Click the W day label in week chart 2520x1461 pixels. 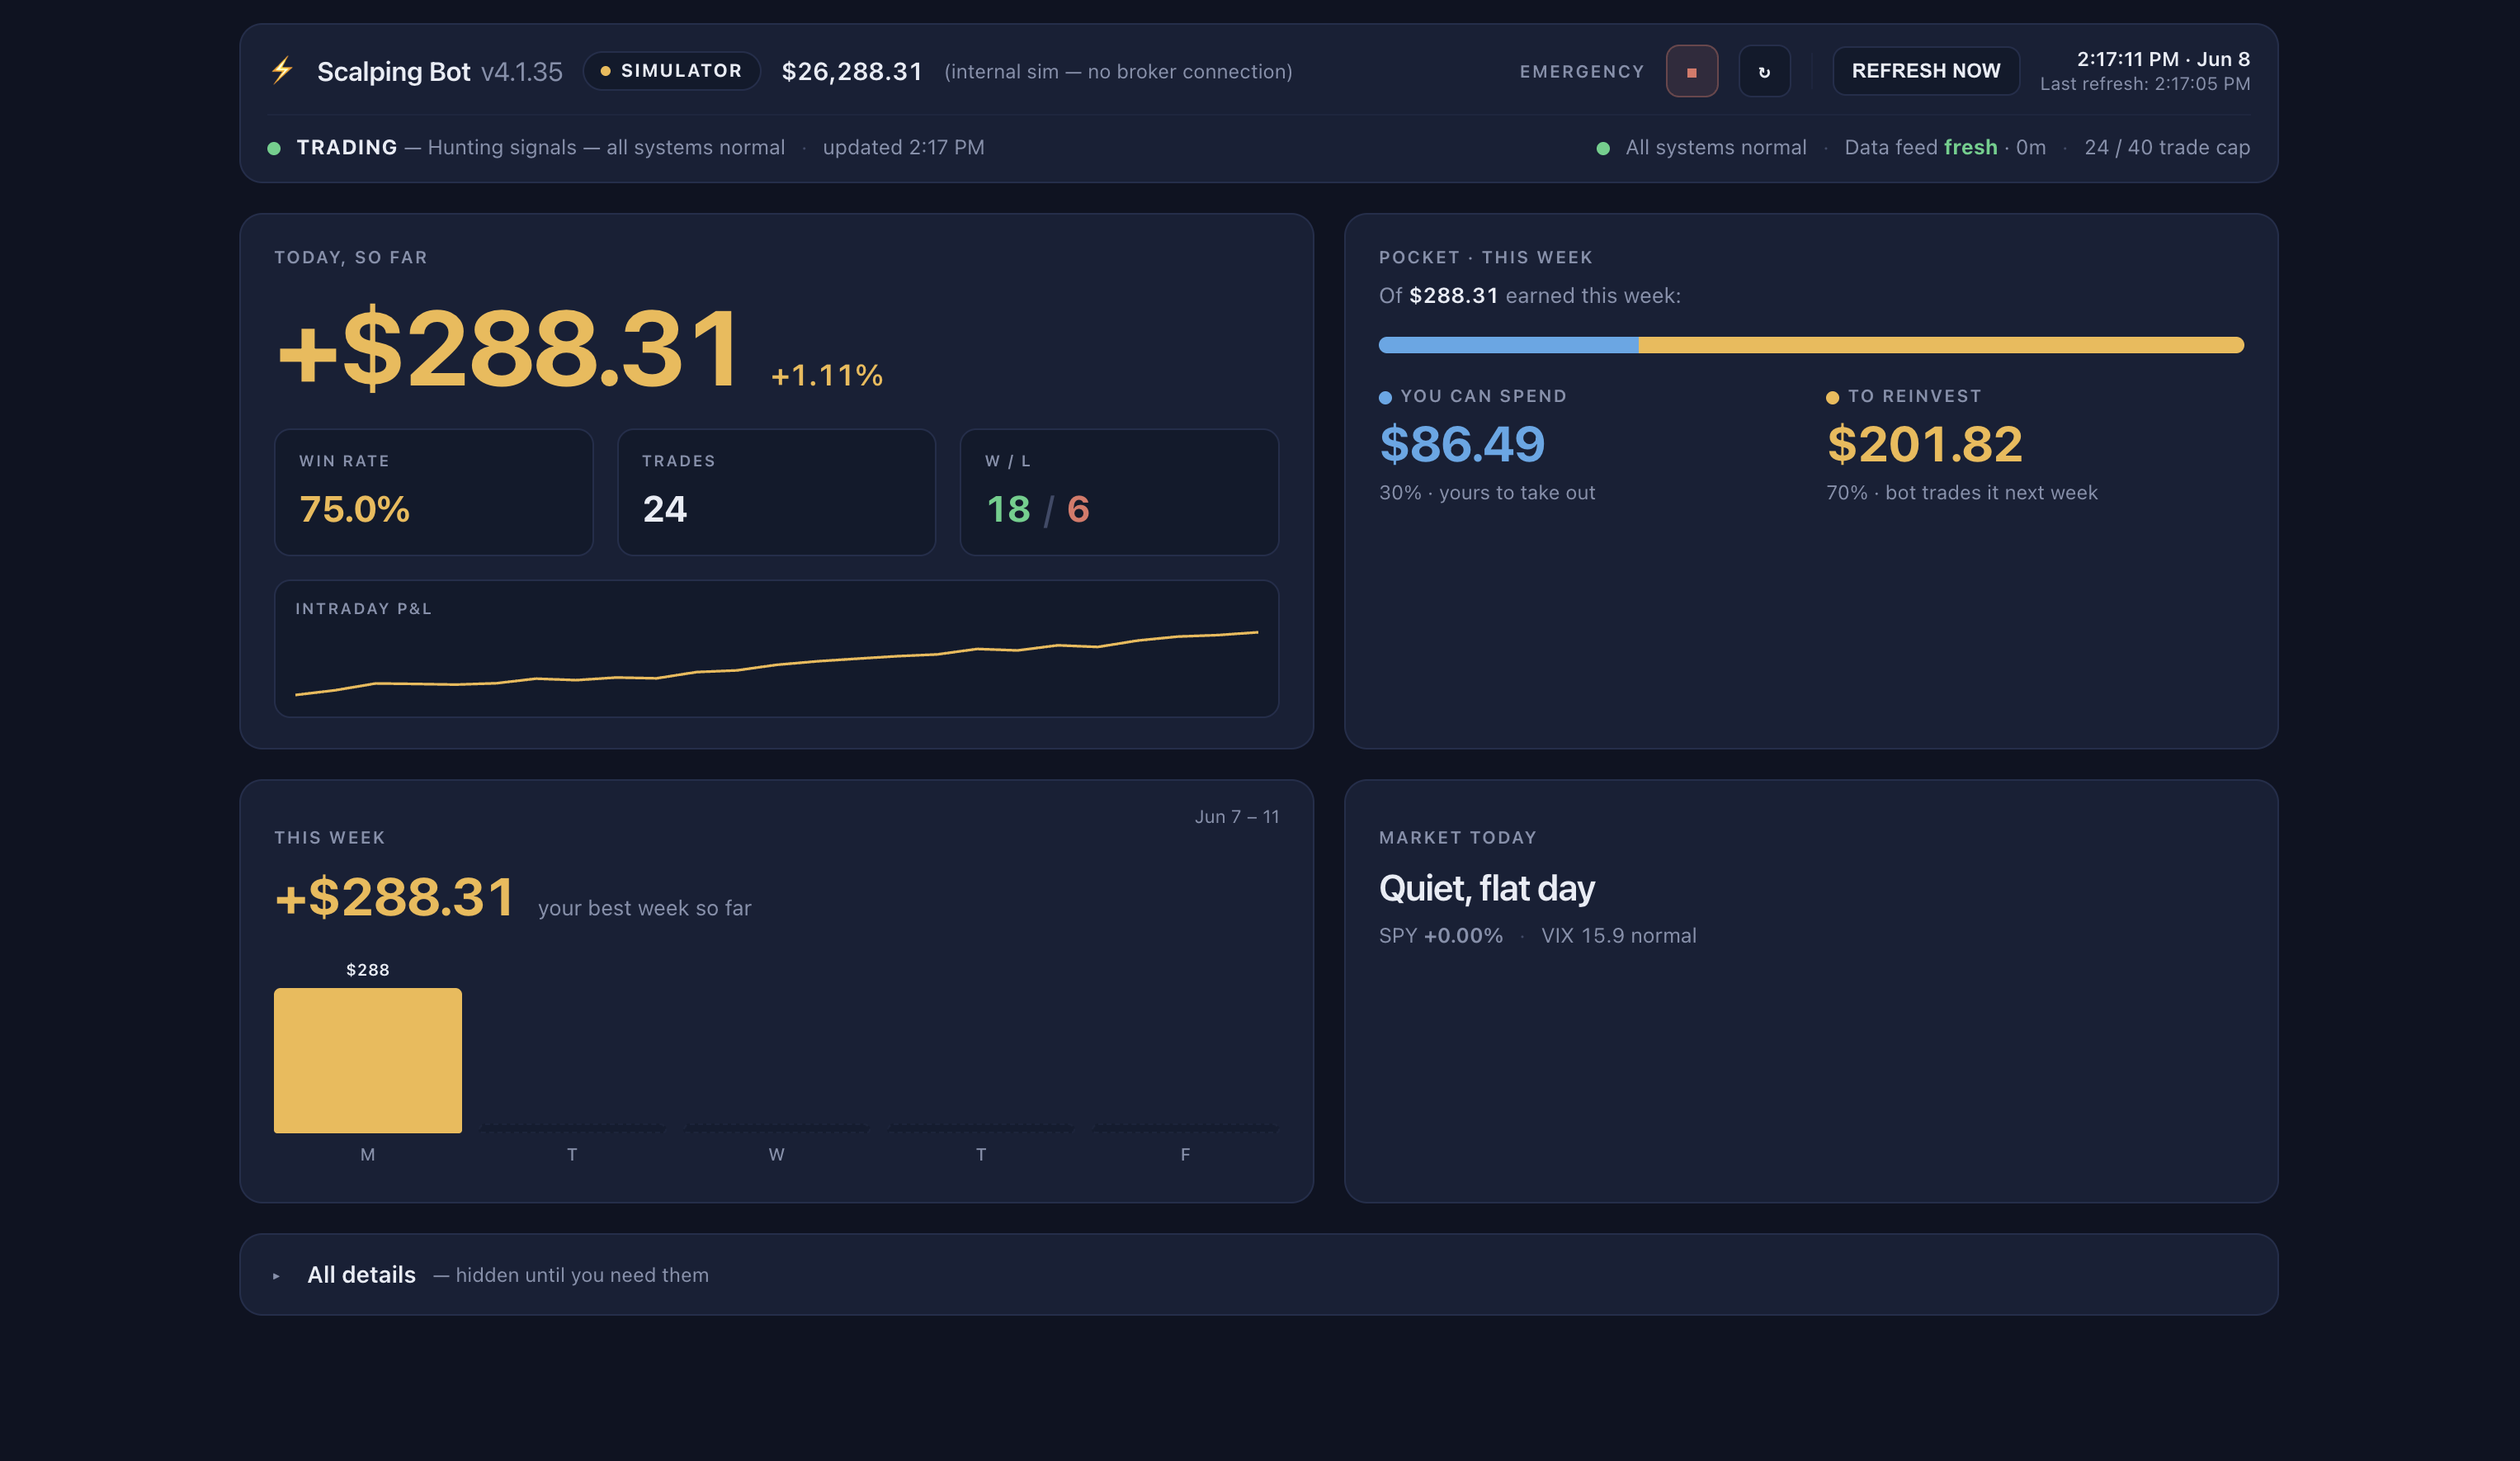click(776, 1154)
